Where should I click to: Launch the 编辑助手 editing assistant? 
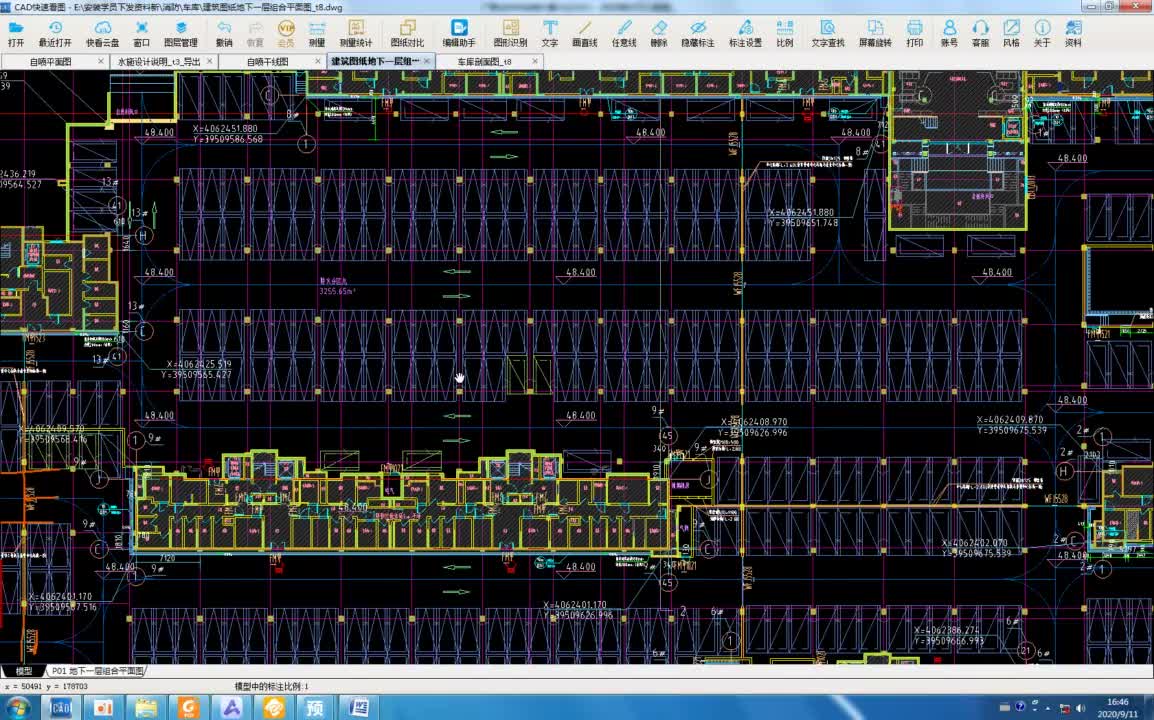(x=459, y=33)
